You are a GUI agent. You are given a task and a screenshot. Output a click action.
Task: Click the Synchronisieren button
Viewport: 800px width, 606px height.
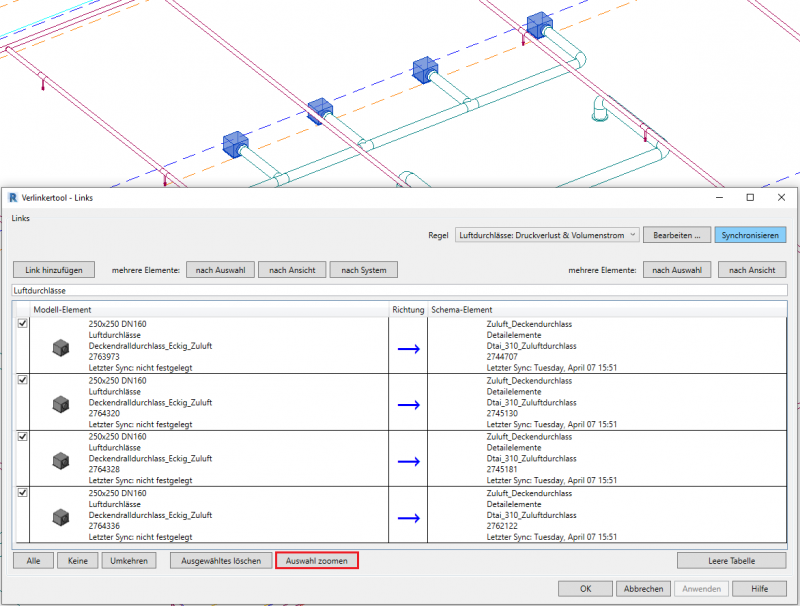tap(750, 235)
